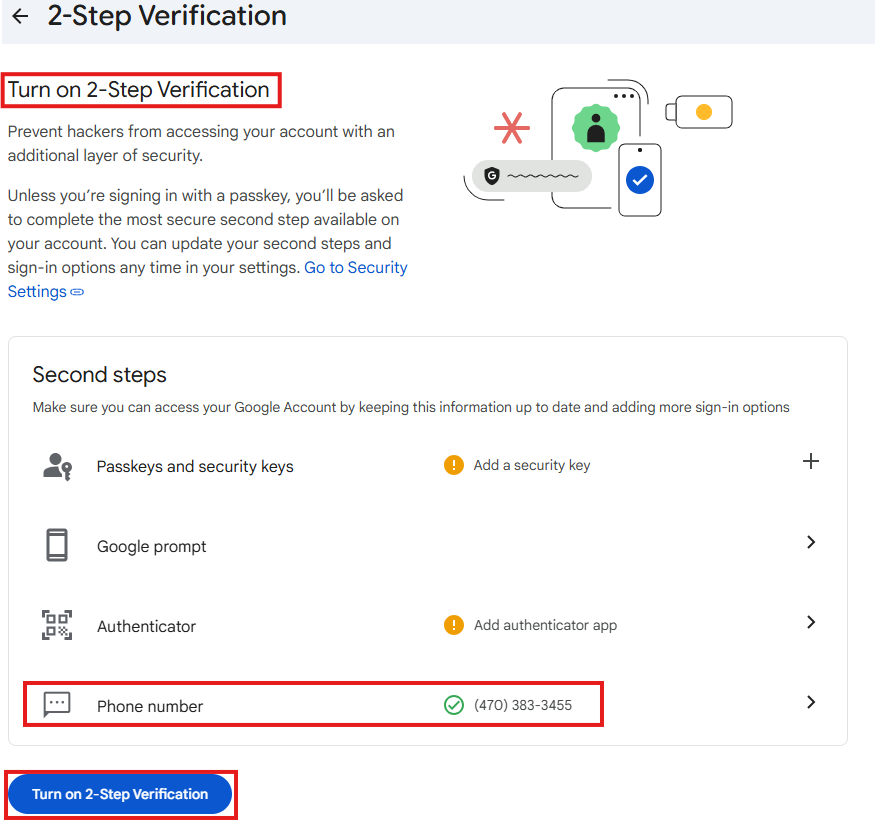This screenshot has width=875, height=824.
Task: Click the 2-Step Verification illustration
Action: pyautogui.click(x=598, y=150)
